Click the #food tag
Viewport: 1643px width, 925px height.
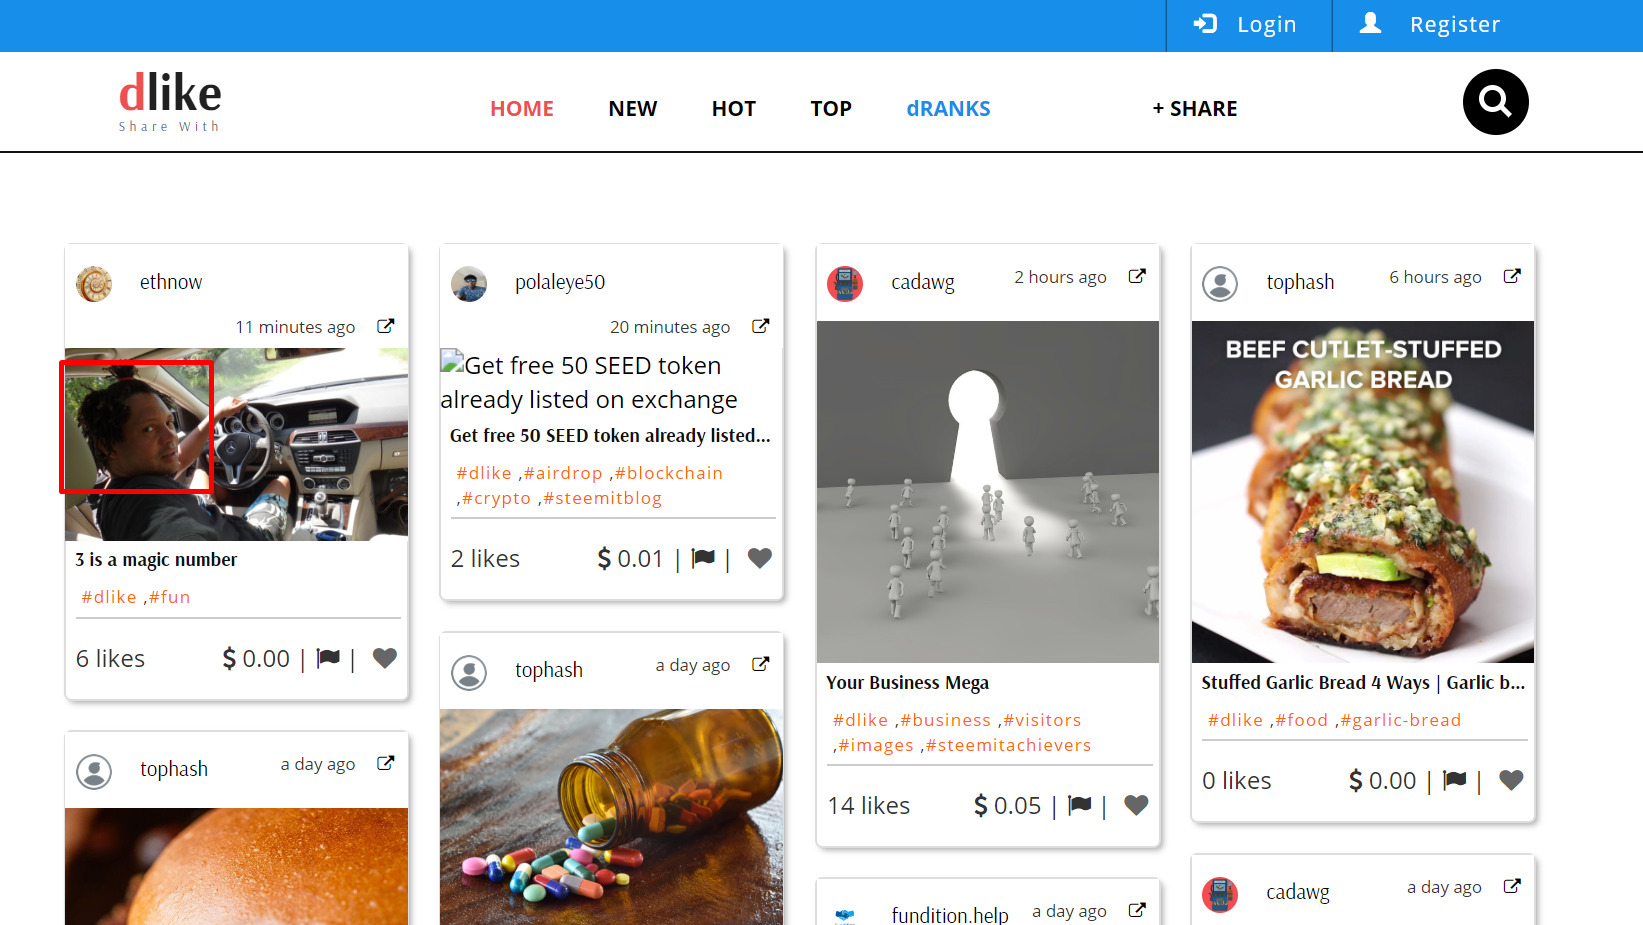click(x=1301, y=720)
